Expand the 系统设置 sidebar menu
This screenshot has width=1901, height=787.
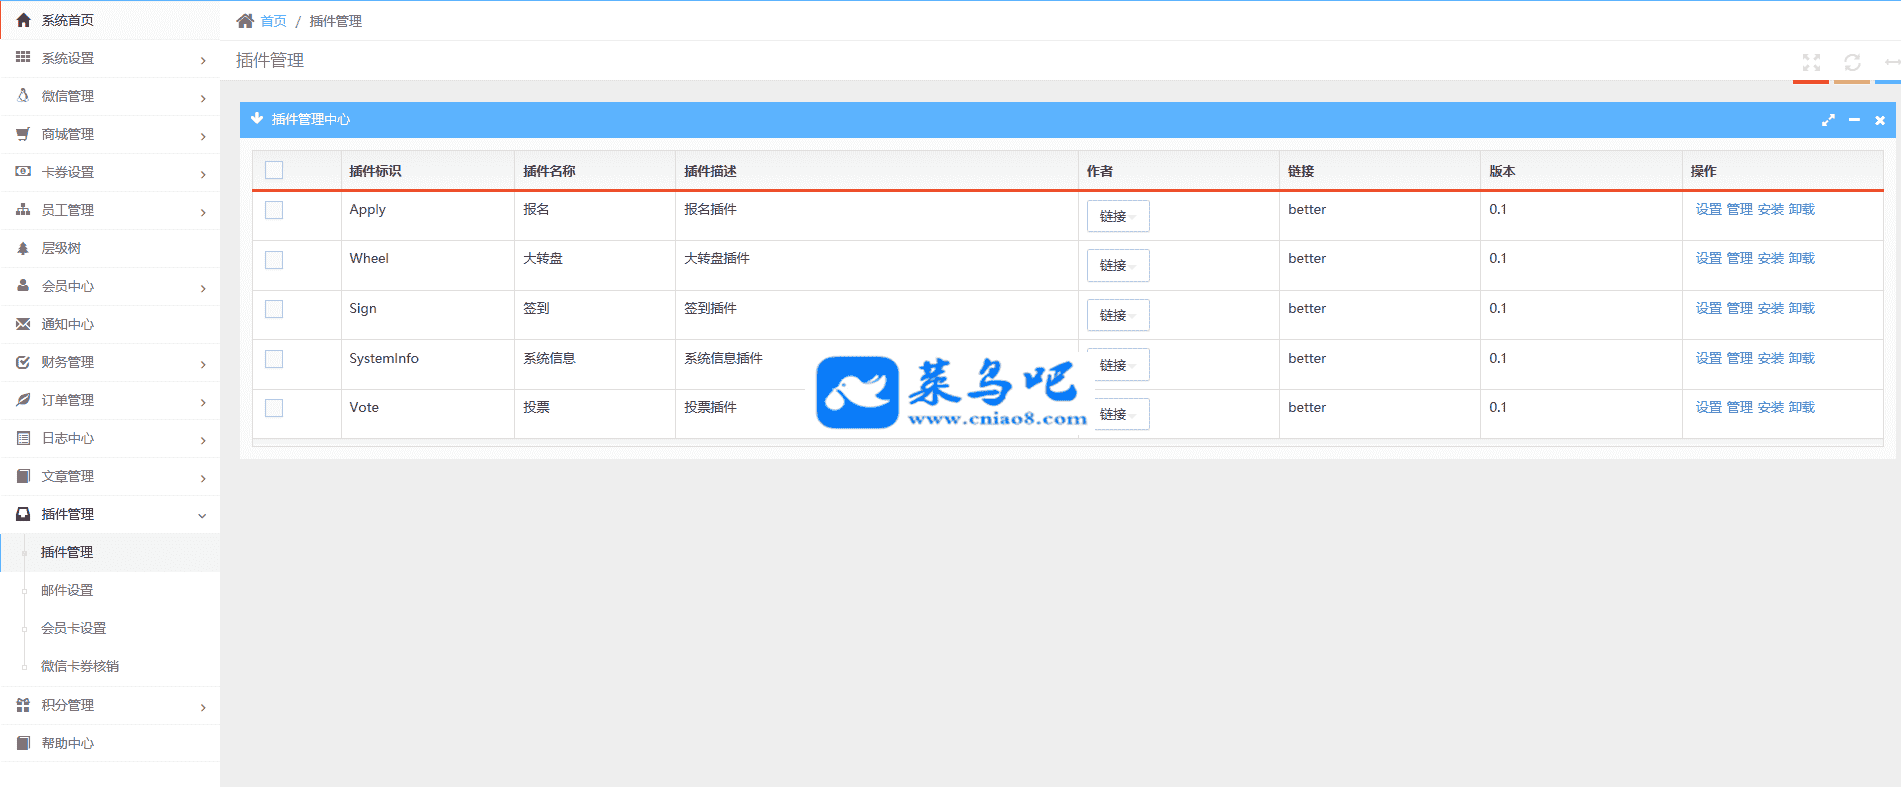coord(110,59)
